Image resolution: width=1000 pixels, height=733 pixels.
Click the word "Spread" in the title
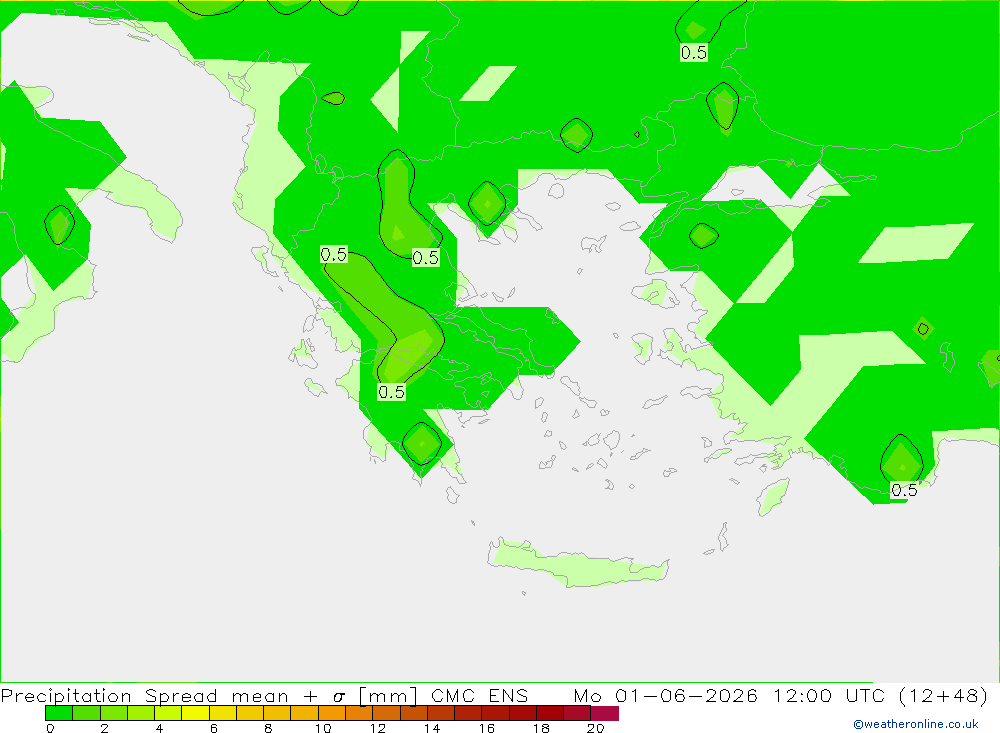click(181, 696)
